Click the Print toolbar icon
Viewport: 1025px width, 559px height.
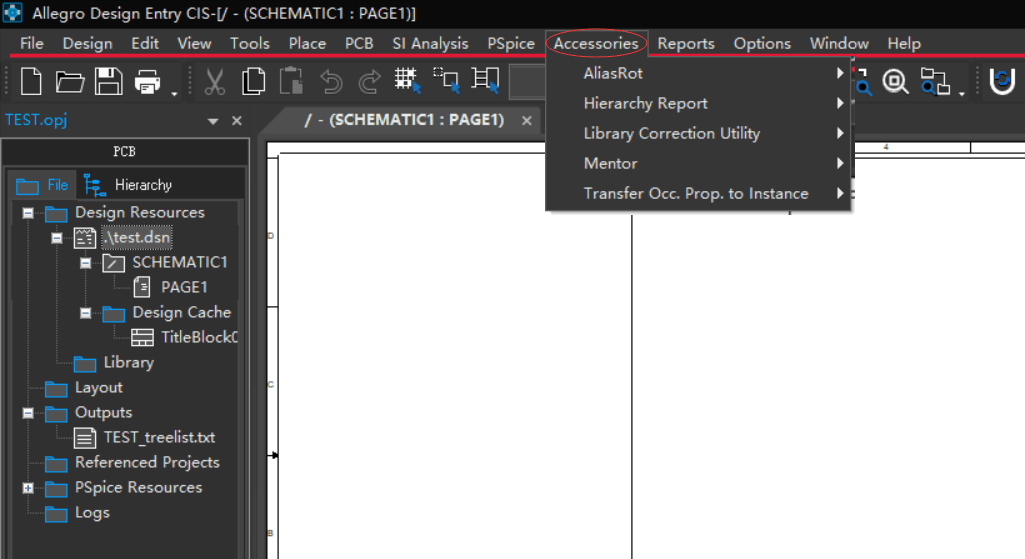(148, 82)
